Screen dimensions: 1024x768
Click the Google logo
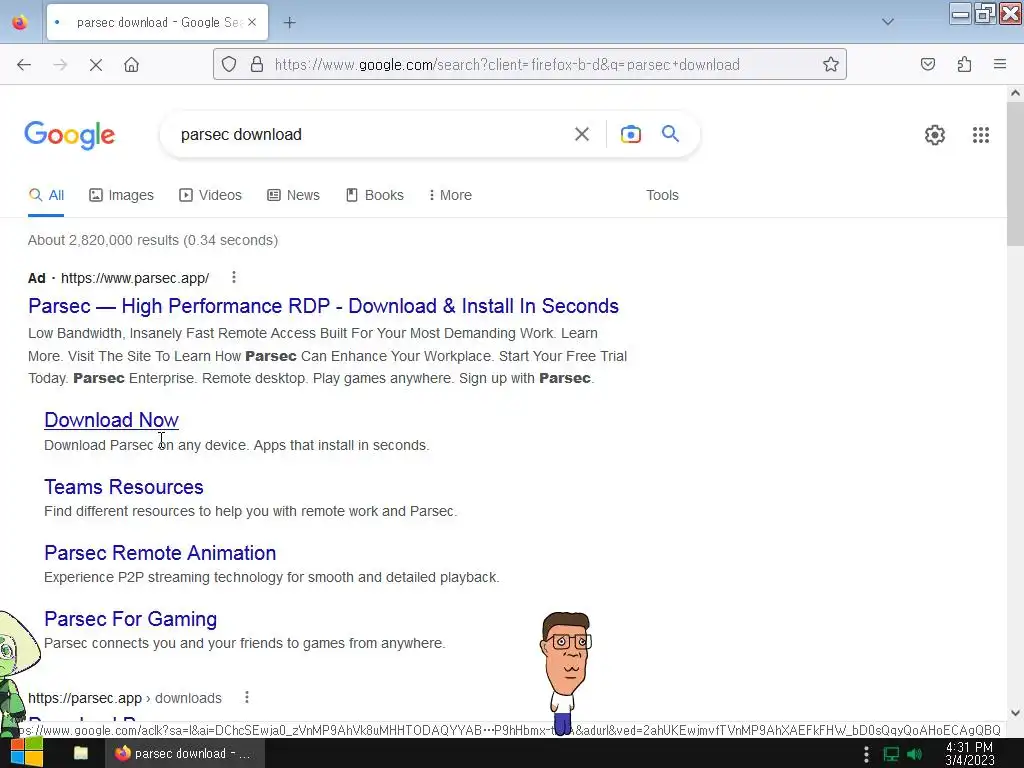click(x=70, y=135)
